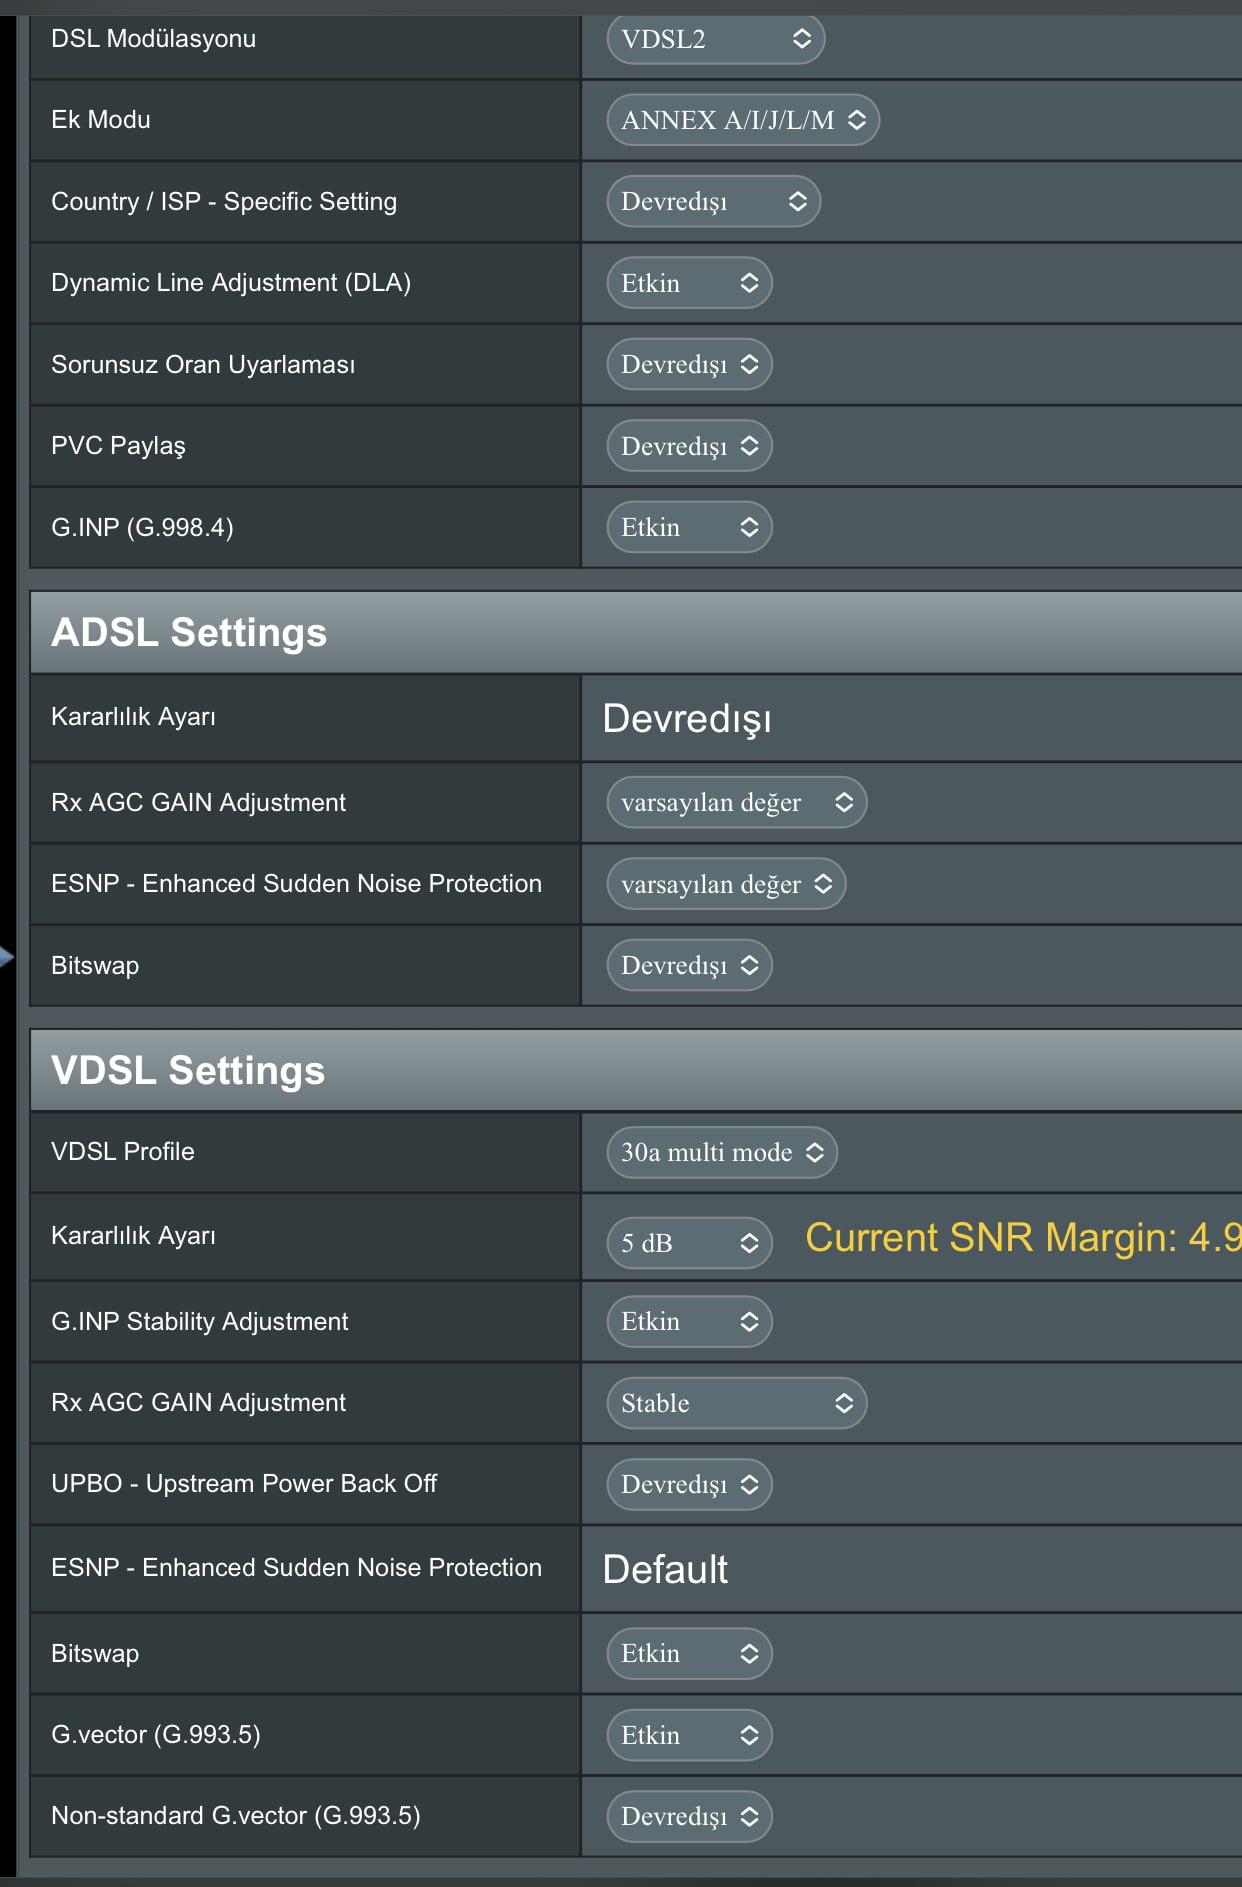Screen dimensions: 1242x1887
Task: Open Country / ISP Specific Setting dropdown
Action: click(713, 201)
